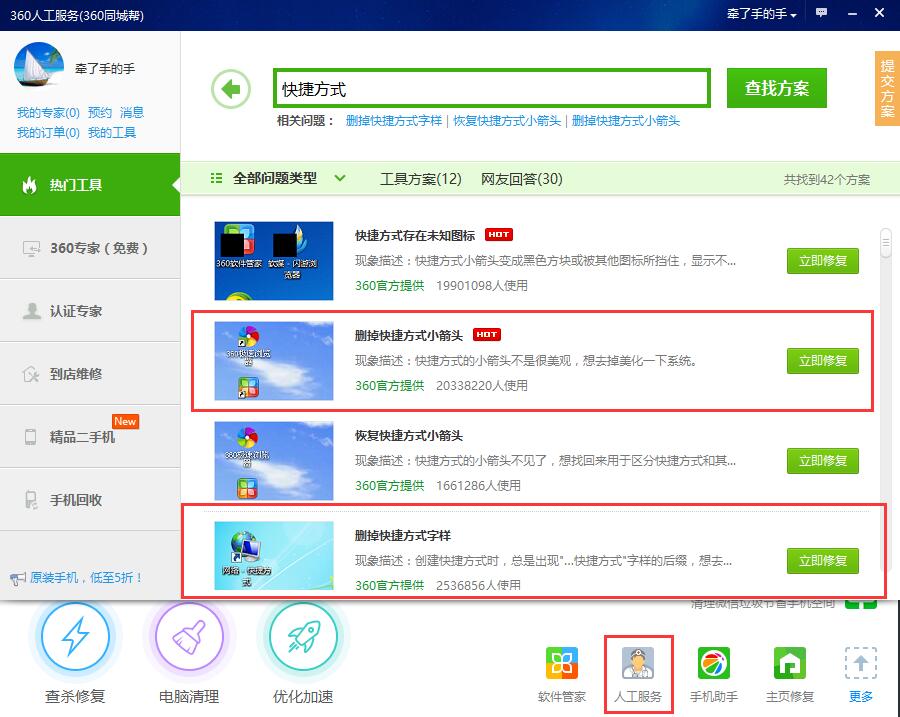This screenshot has width=900, height=717.
Task: Open 手机助手 icon
Action: (713, 663)
